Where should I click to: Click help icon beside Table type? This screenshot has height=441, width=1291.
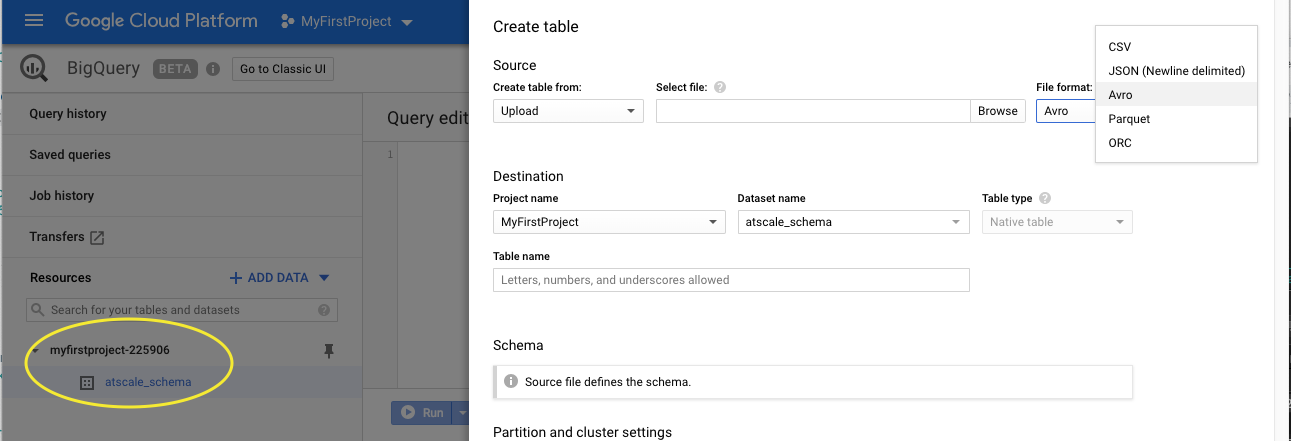(1045, 199)
